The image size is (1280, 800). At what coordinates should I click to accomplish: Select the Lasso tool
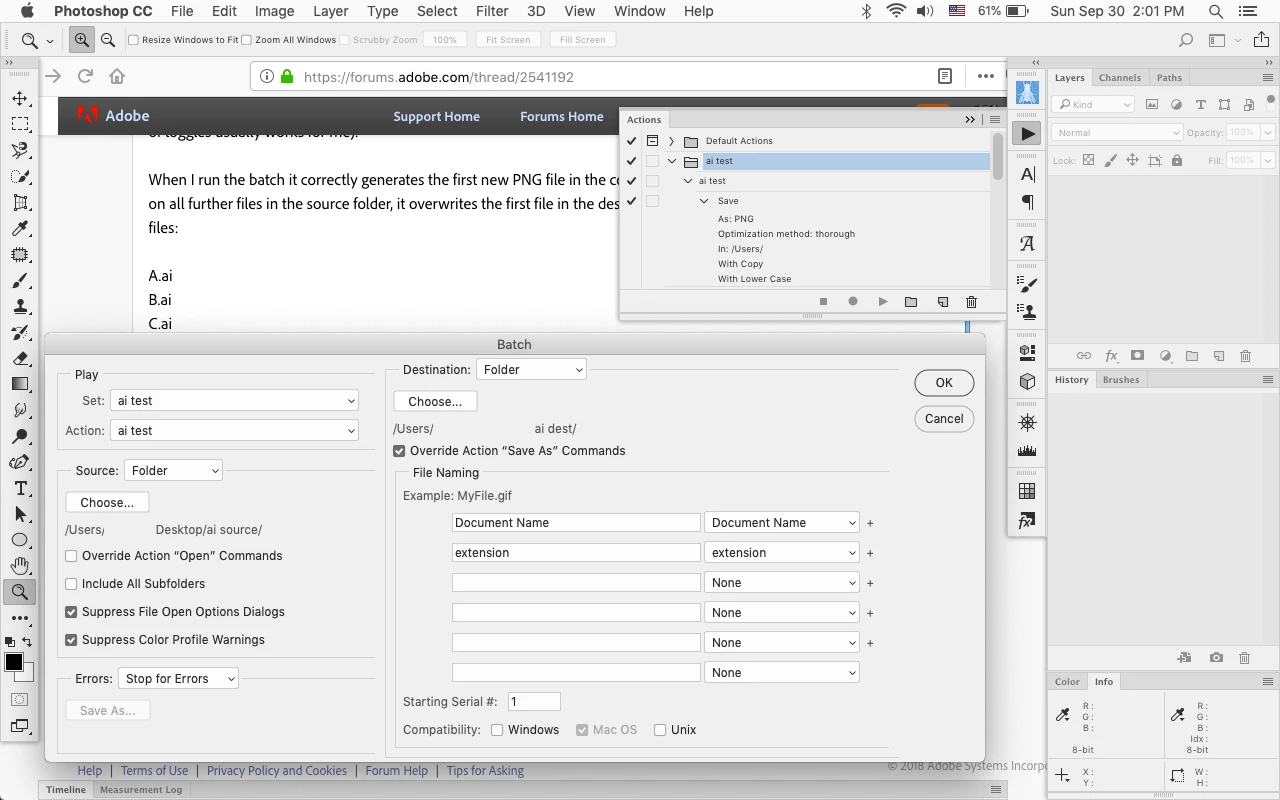20,150
